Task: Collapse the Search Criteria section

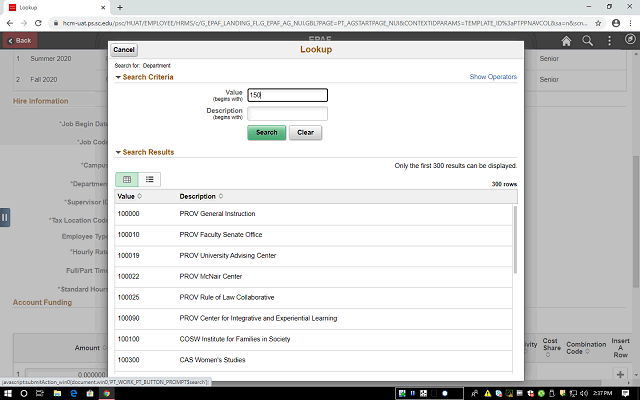Action: click(x=118, y=77)
